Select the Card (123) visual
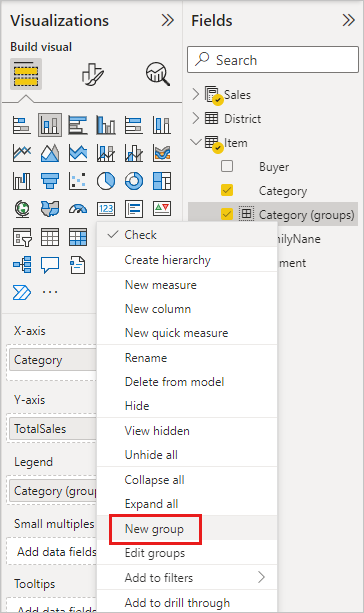364x613 pixels. coord(106,209)
